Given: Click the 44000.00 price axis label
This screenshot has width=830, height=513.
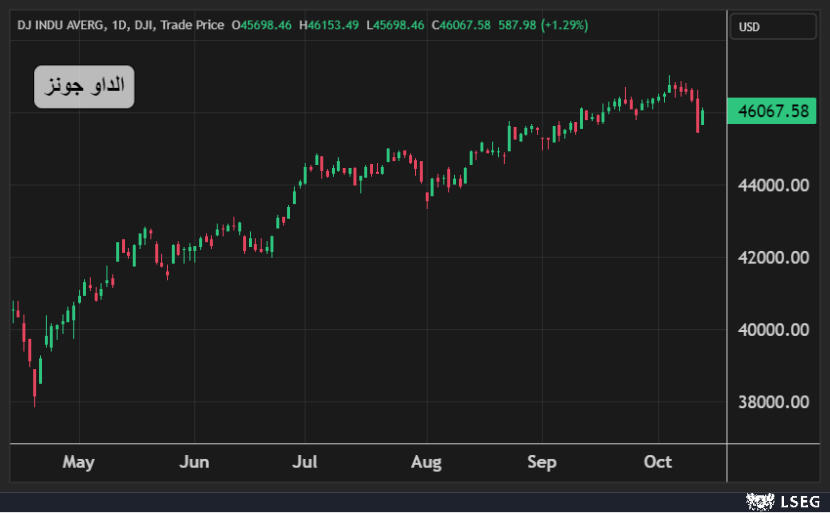Looking at the screenshot, I should tap(773, 185).
